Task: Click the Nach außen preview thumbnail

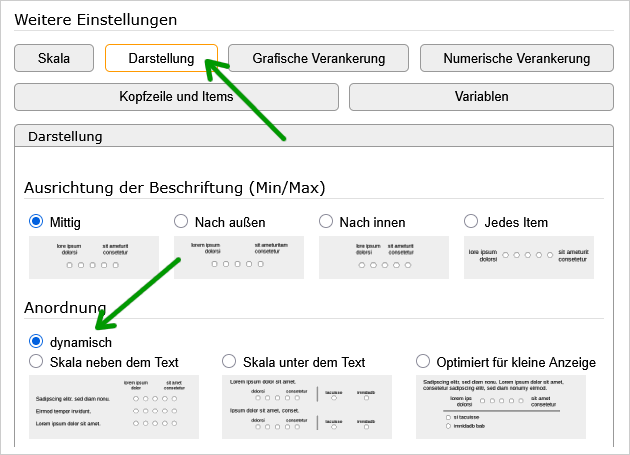Action: (239, 257)
